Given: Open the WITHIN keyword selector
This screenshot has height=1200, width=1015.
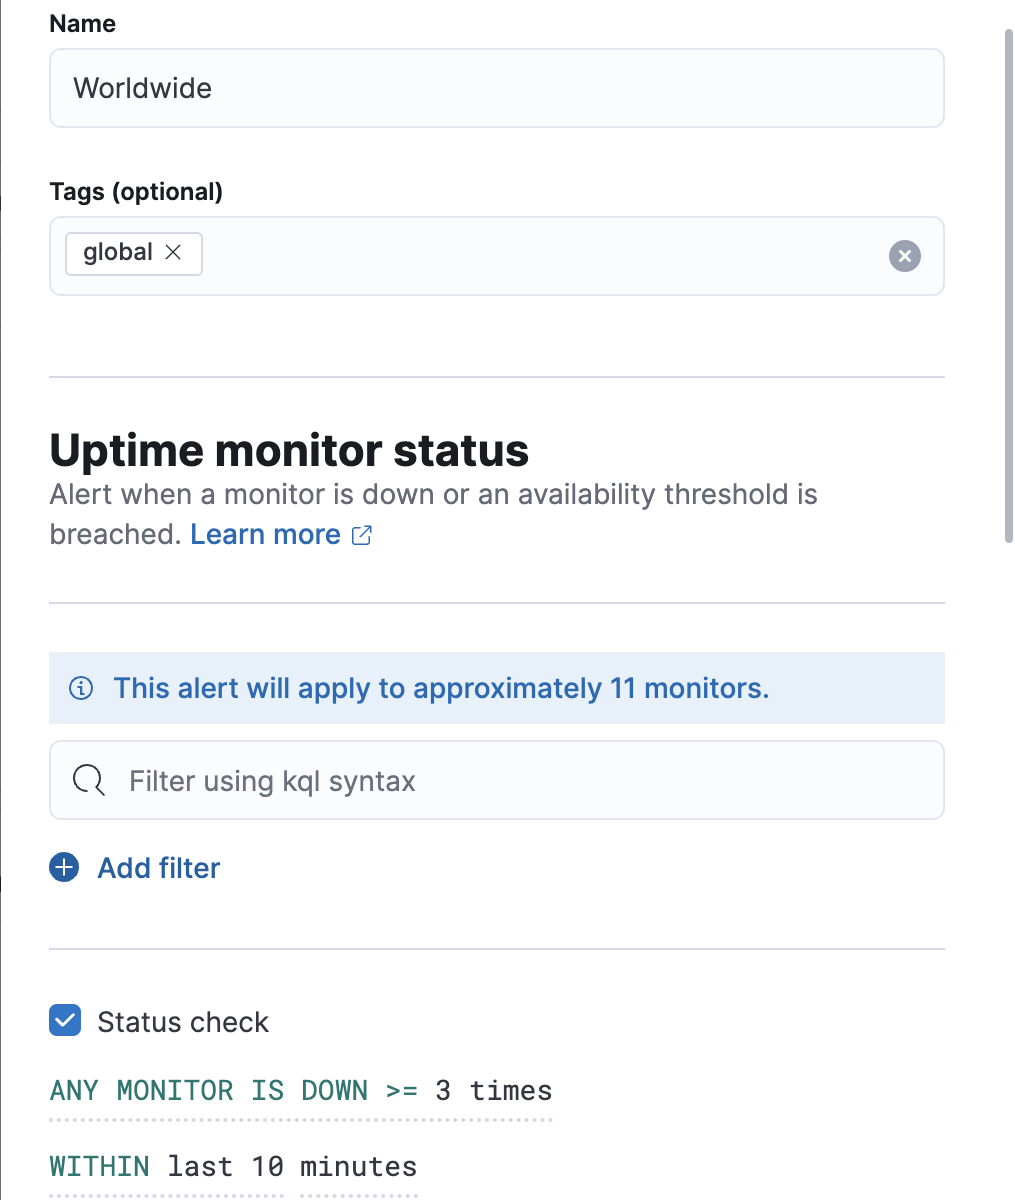Looking at the screenshot, I should [x=99, y=1166].
